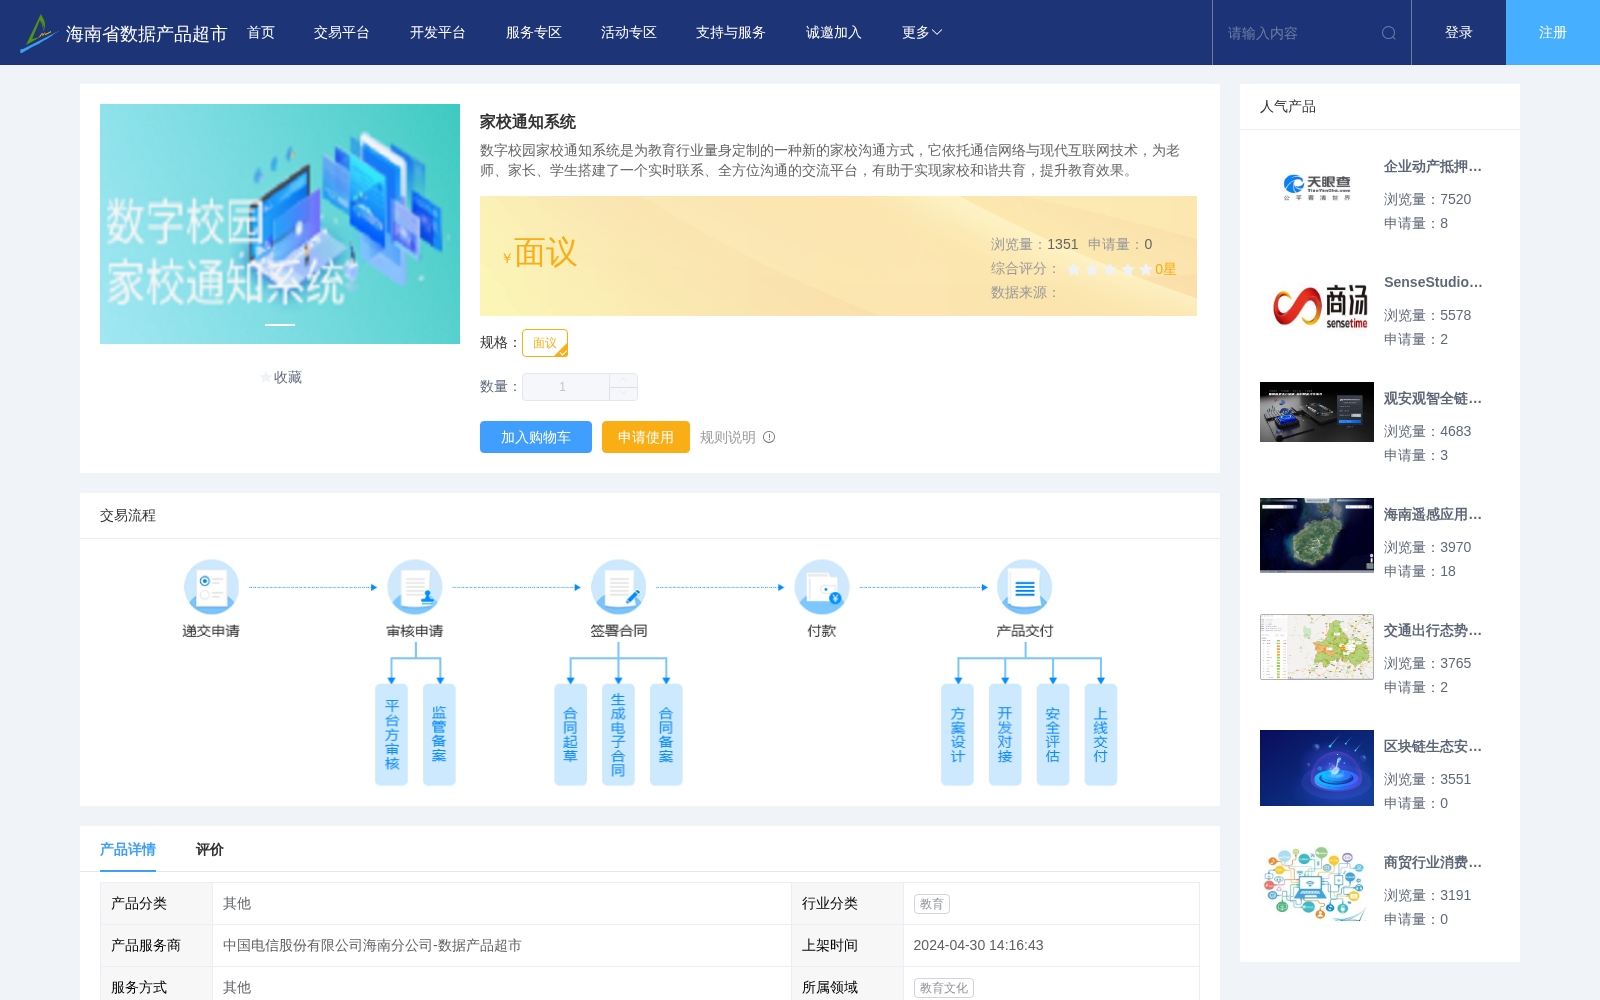1600x1000 pixels.
Task: Click the 方案设计 step box
Action: coord(957,735)
